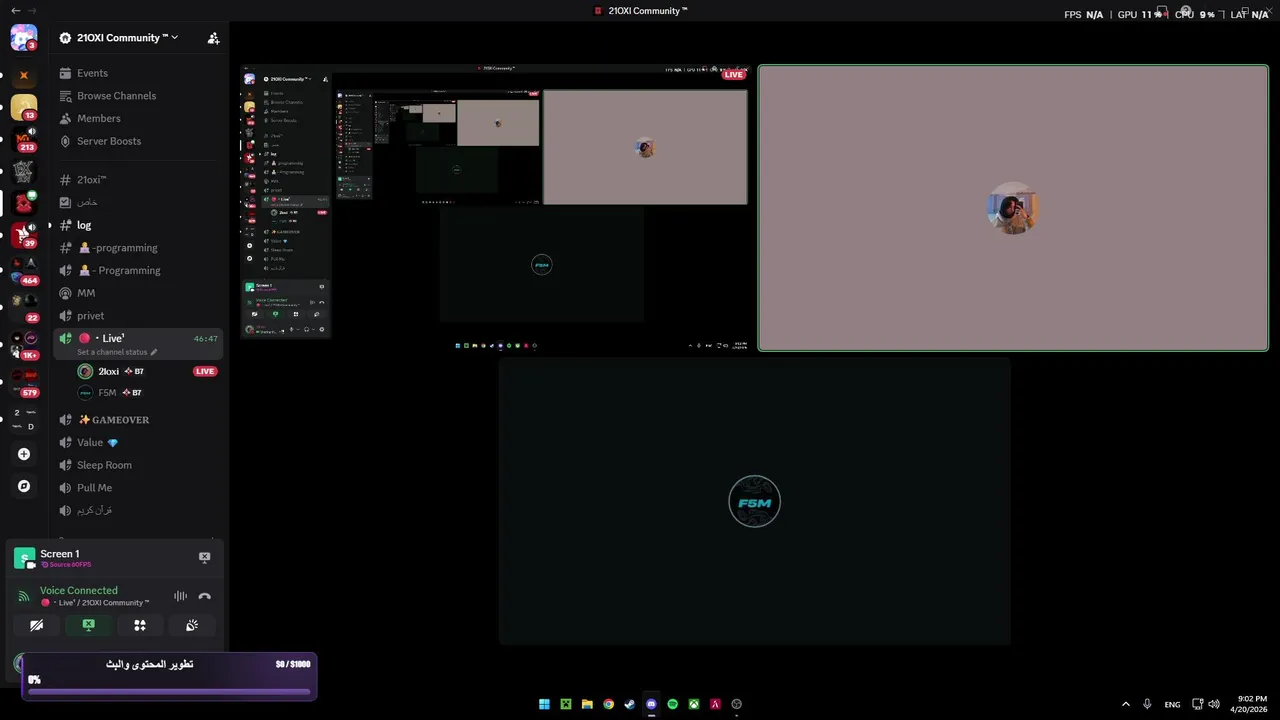
Task: Open the server icon with 213 badge
Action: 24,139
